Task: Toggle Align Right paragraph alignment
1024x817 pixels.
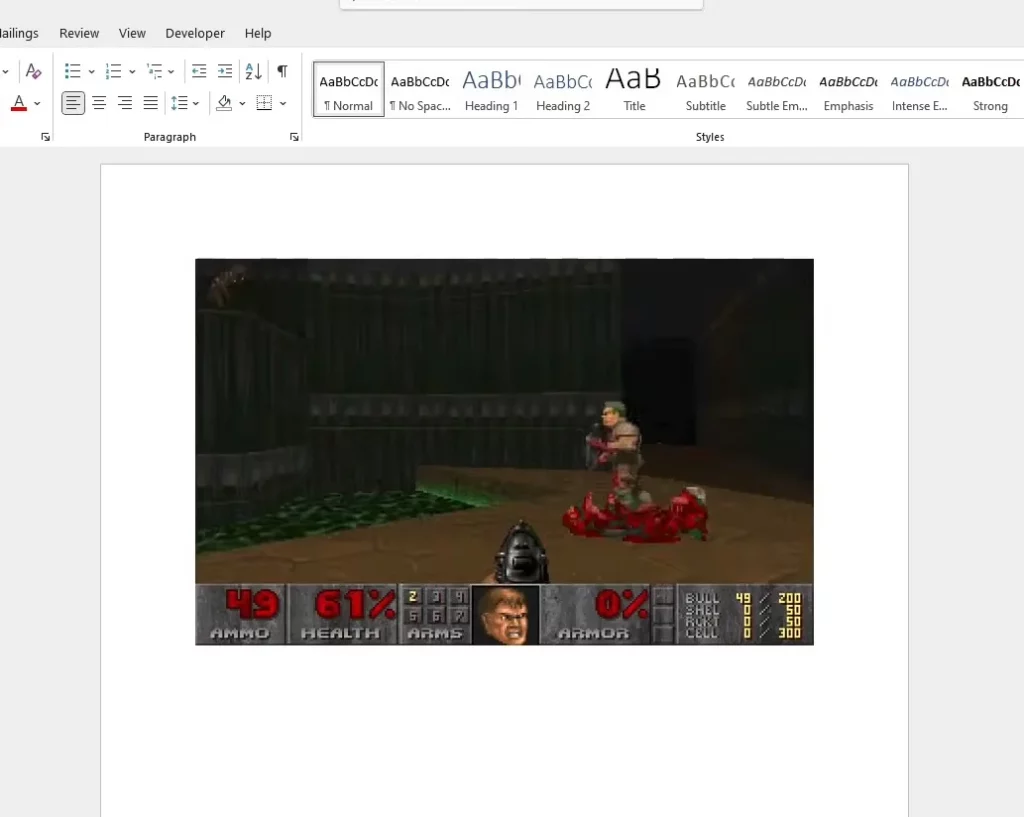Action: point(125,103)
